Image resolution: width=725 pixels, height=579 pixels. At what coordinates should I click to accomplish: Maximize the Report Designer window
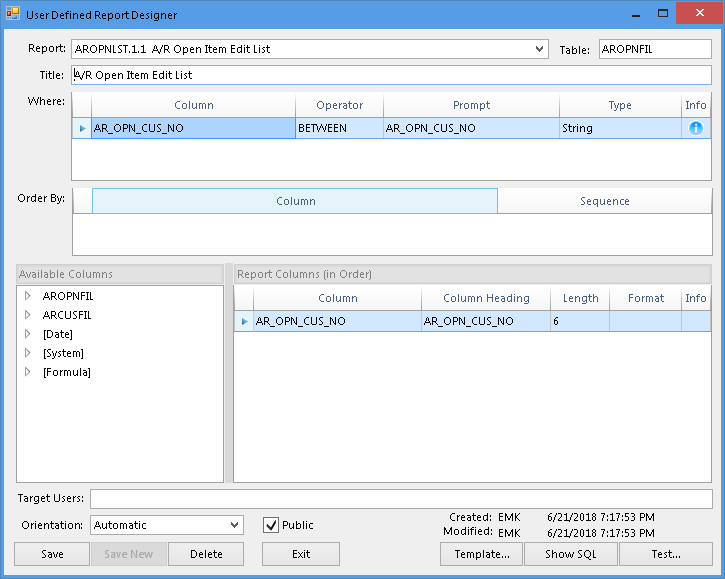[x=663, y=14]
